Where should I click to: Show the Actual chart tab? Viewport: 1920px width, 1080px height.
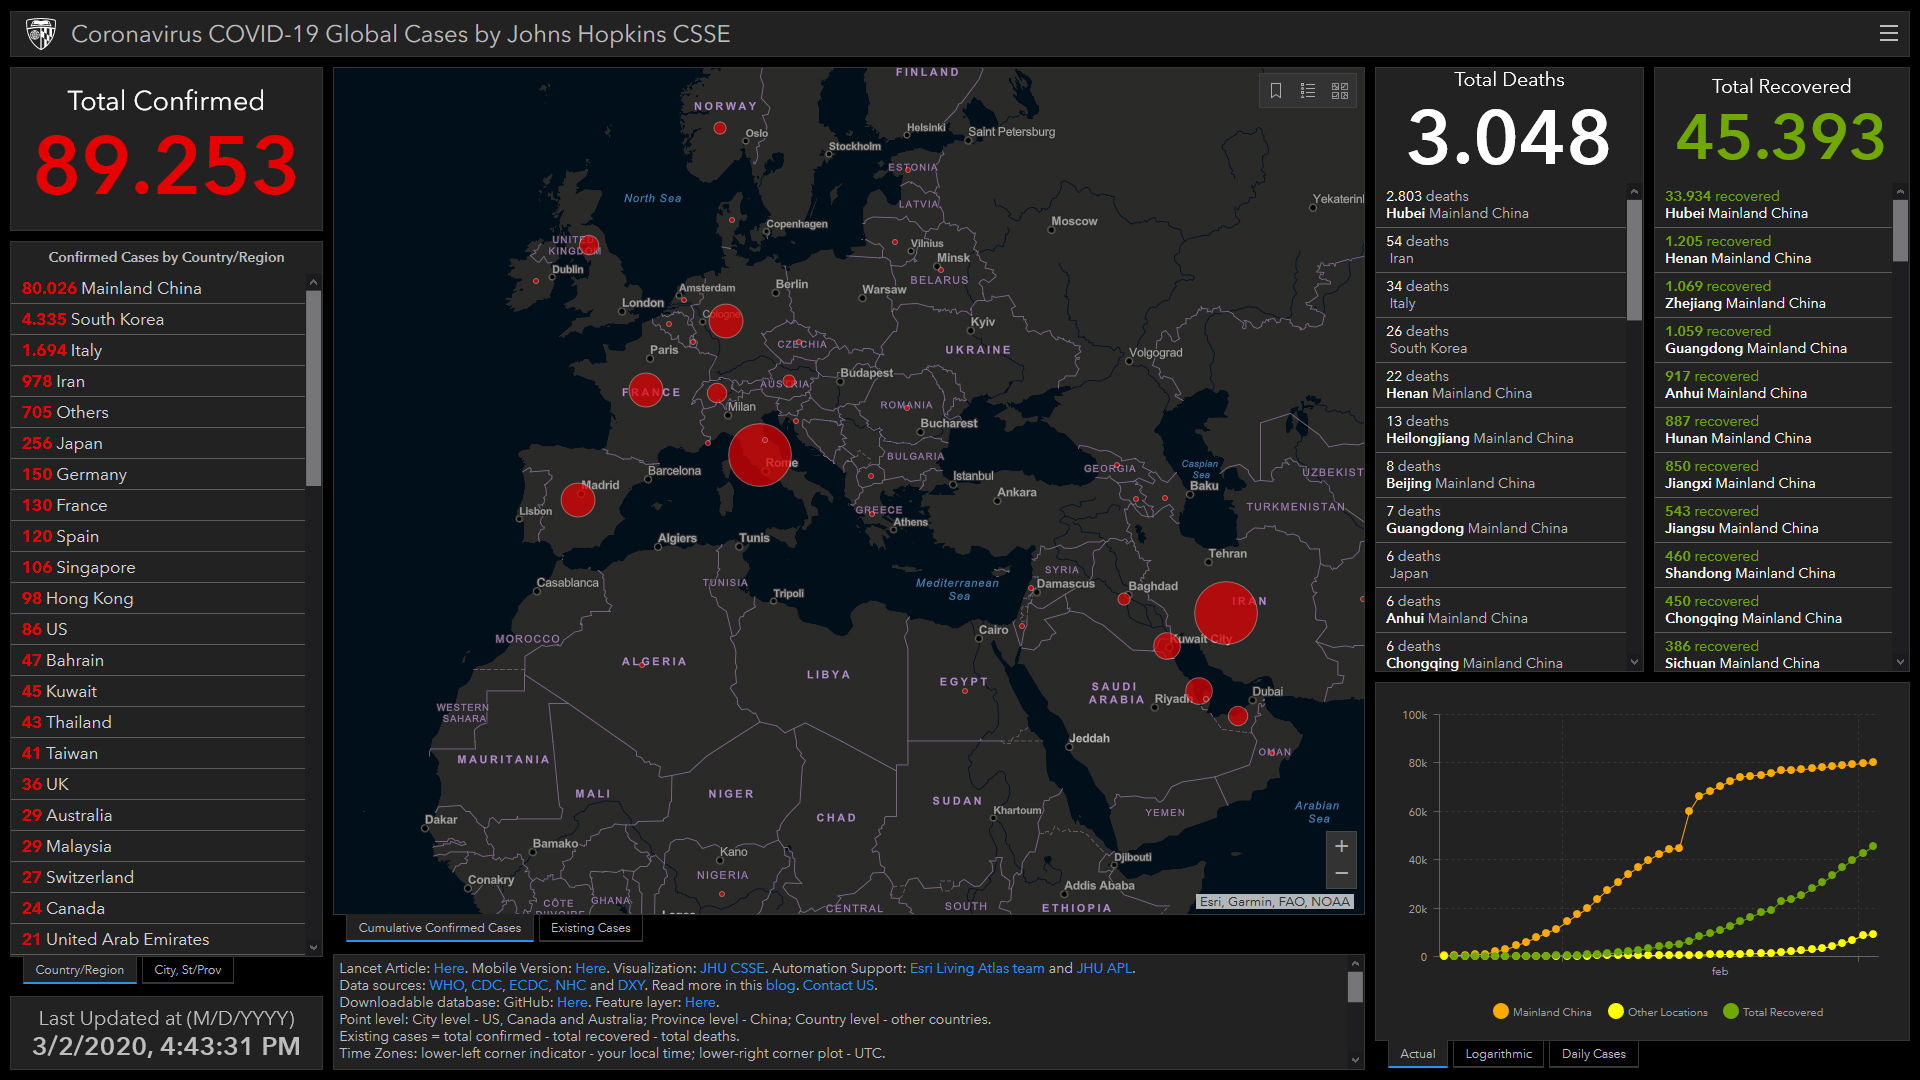pyautogui.click(x=1417, y=1054)
